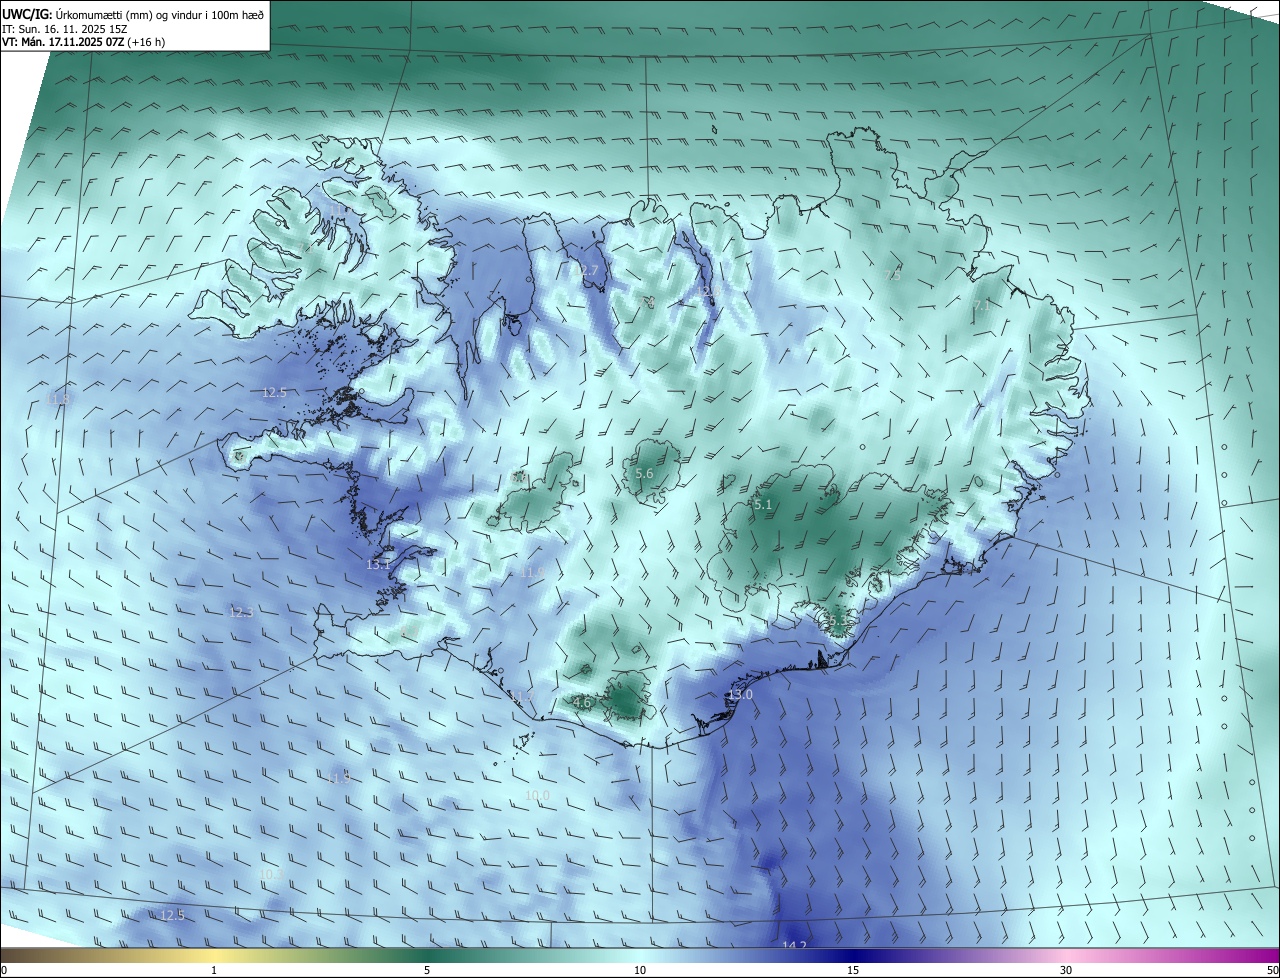Screen dimensions: 1280x978
Task: Click the 4.6 value beside the southern glacier
Action: point(582,703)
